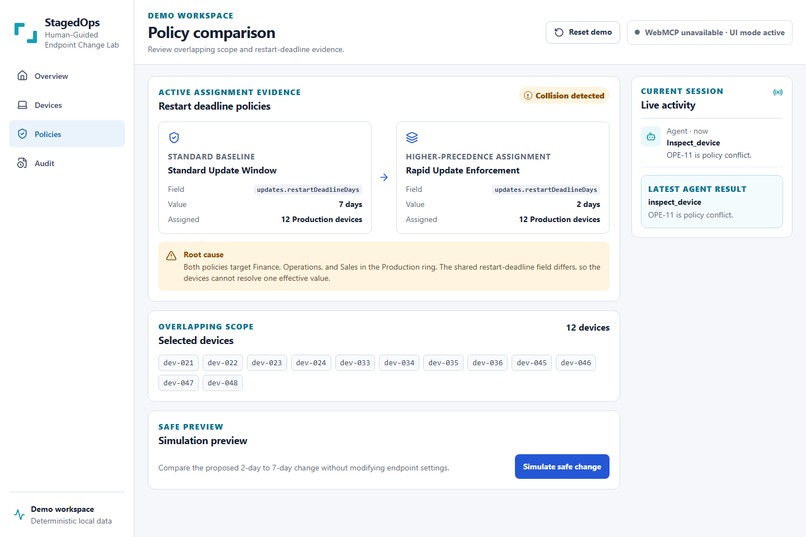Click the warning icon in Collision detected badge
The image size is (806, 537).
tap(527, 96)
